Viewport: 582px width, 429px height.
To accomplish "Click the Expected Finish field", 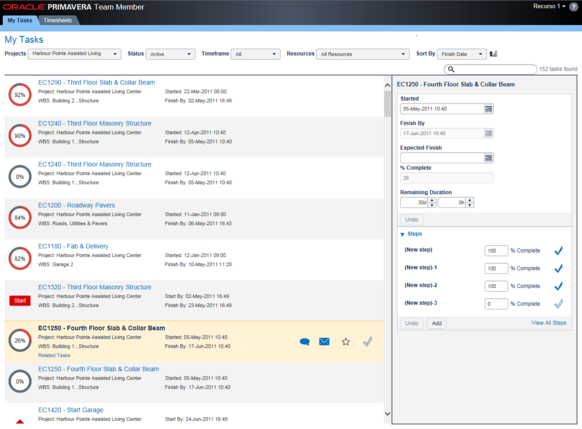I will (442, 158).
